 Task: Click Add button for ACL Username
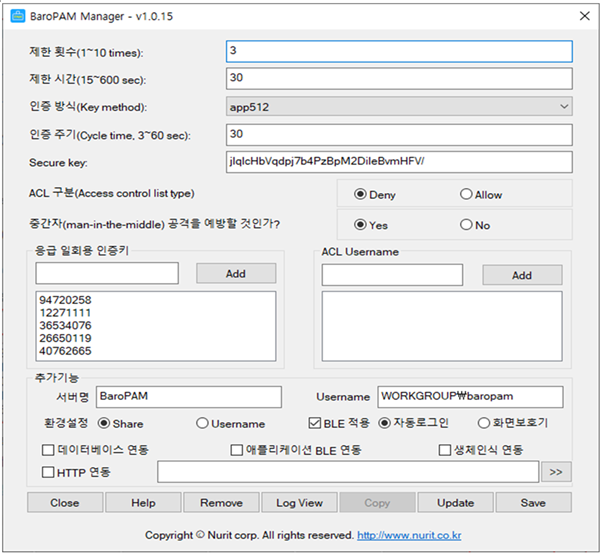pyautogui.click(x=522, y=275)
